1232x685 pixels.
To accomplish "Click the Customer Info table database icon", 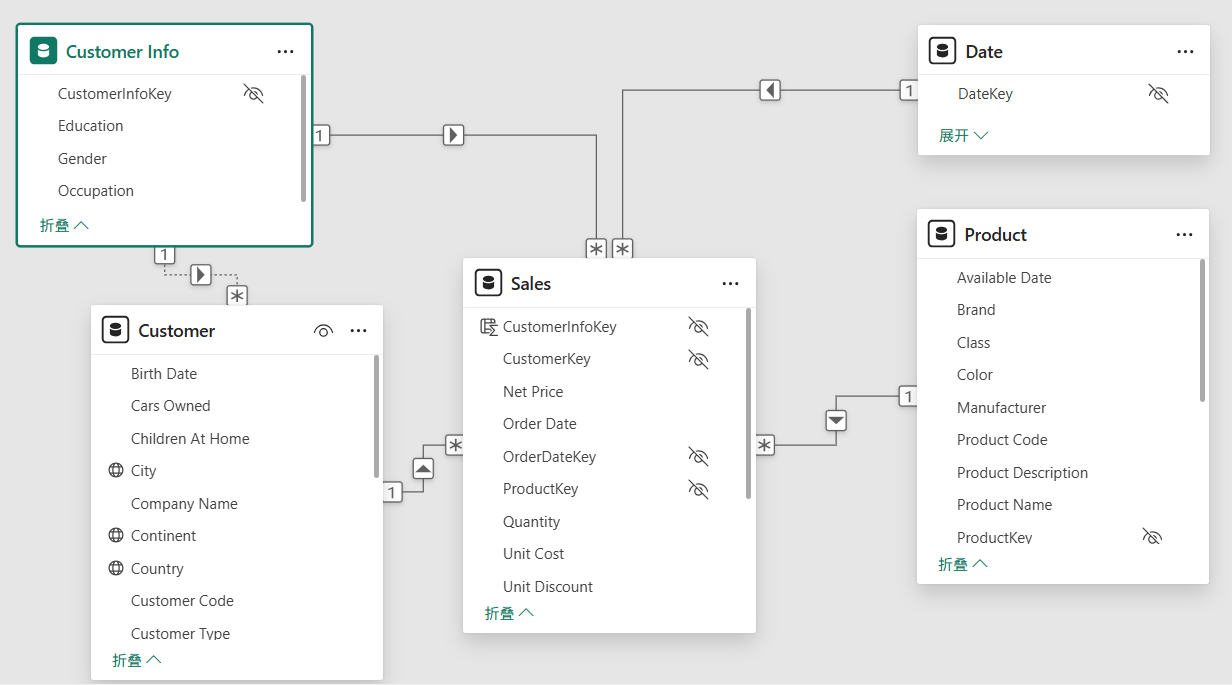I will (43, 51).
